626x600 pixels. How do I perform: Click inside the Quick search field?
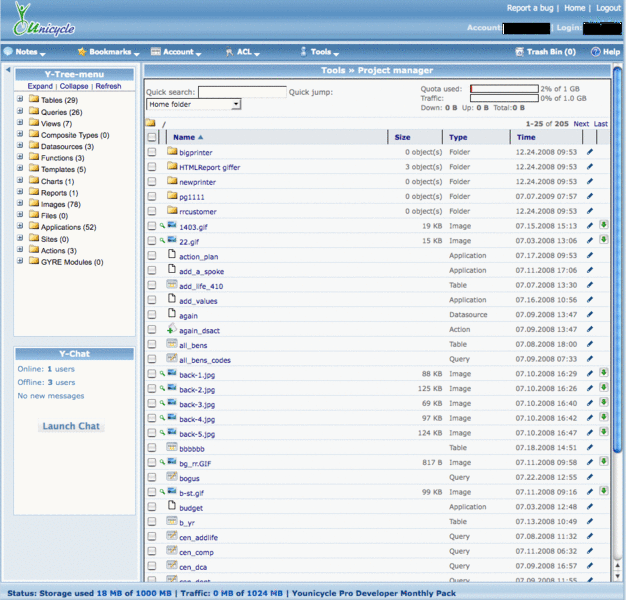(x=241, y=92)
